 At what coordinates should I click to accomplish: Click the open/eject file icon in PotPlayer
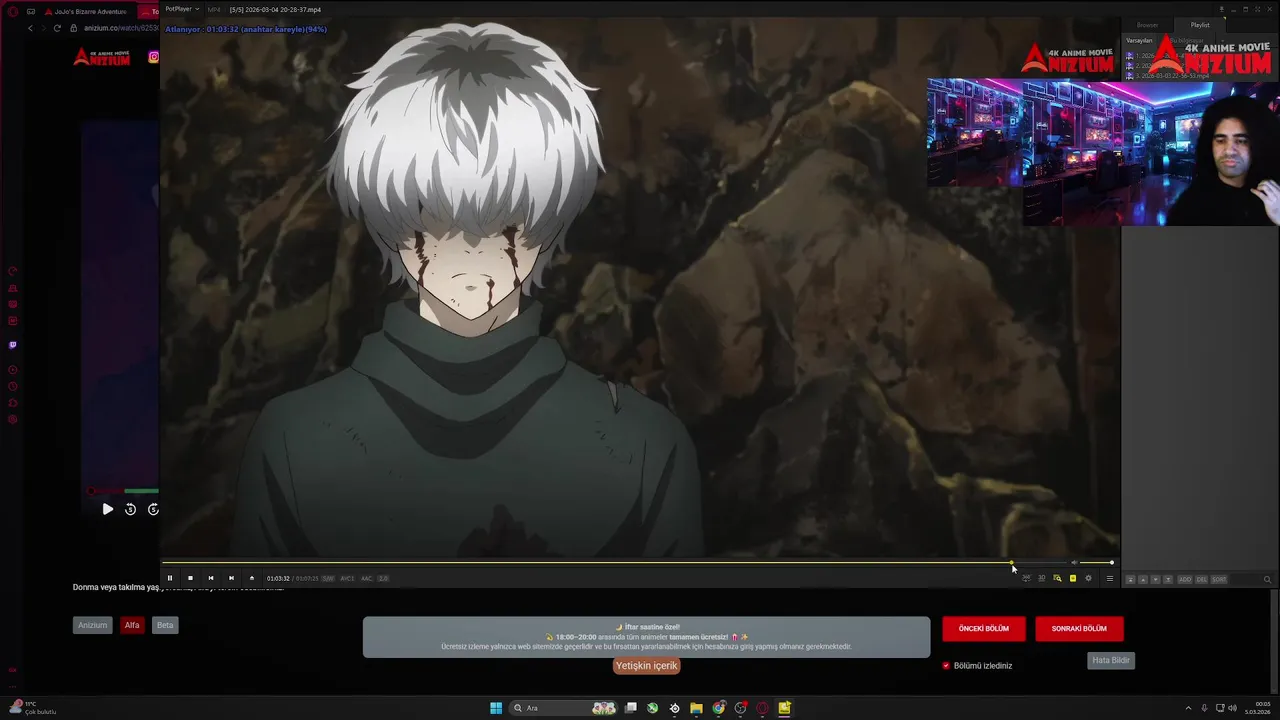point(252,578)
